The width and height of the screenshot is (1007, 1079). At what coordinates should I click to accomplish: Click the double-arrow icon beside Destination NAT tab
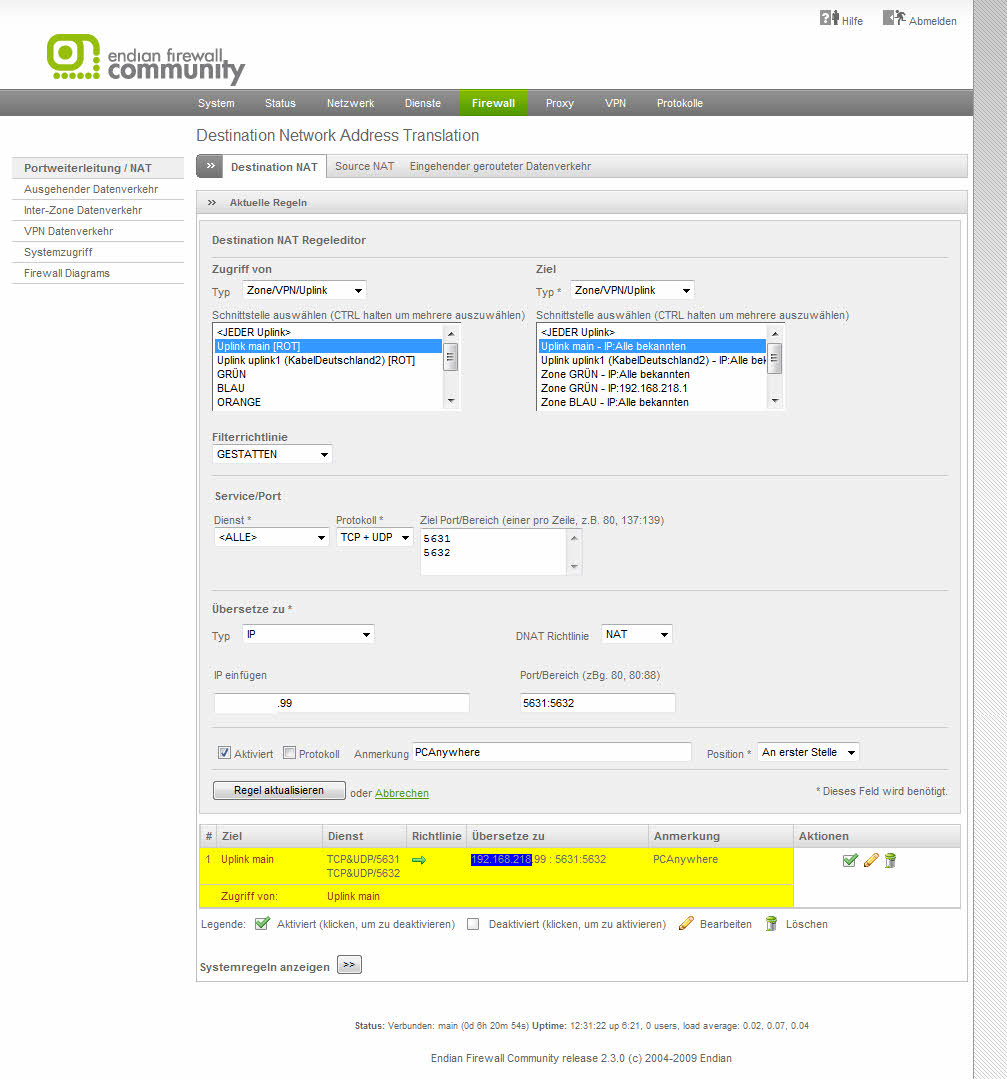click(209, 166)
